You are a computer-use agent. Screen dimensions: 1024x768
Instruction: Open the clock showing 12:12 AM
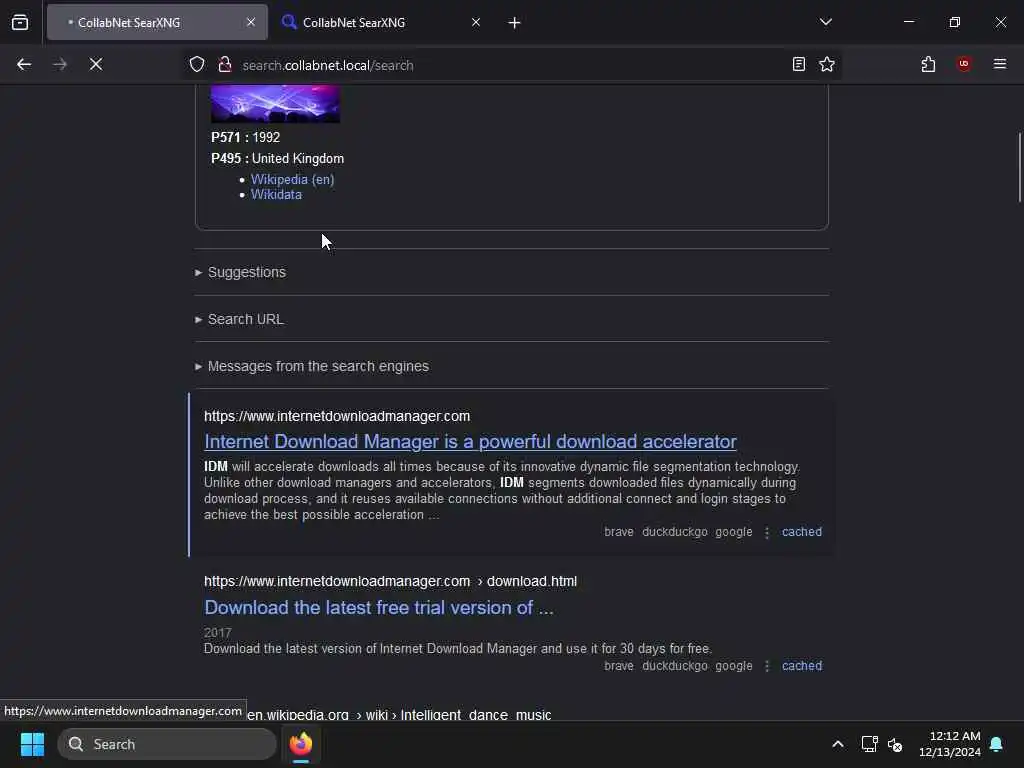(950, 744)
